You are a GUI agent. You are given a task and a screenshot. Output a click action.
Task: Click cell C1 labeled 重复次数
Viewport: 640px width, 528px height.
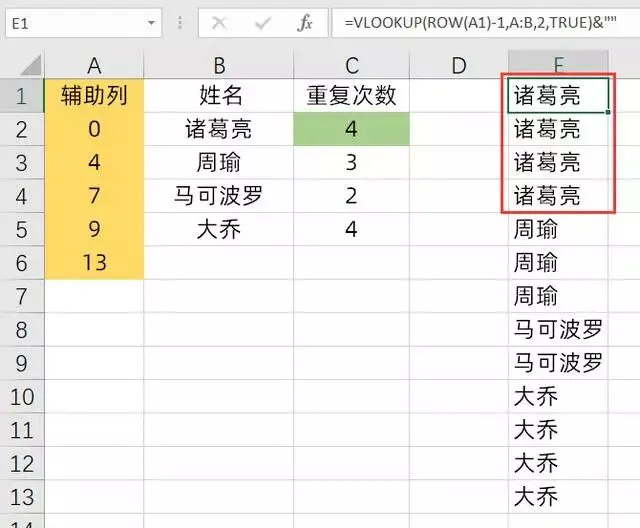351,95
